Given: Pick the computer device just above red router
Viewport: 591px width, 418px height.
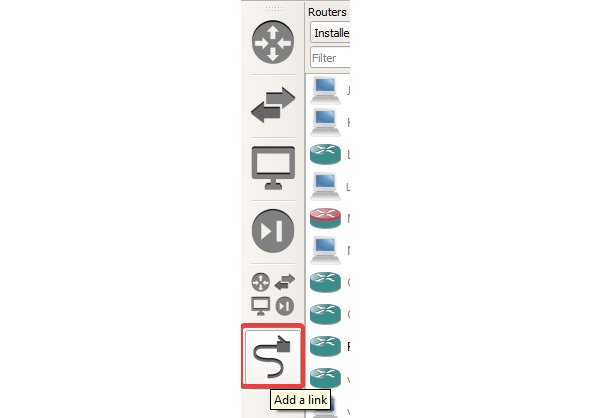Looking at the screenshot, I should (x=325, y=187).
